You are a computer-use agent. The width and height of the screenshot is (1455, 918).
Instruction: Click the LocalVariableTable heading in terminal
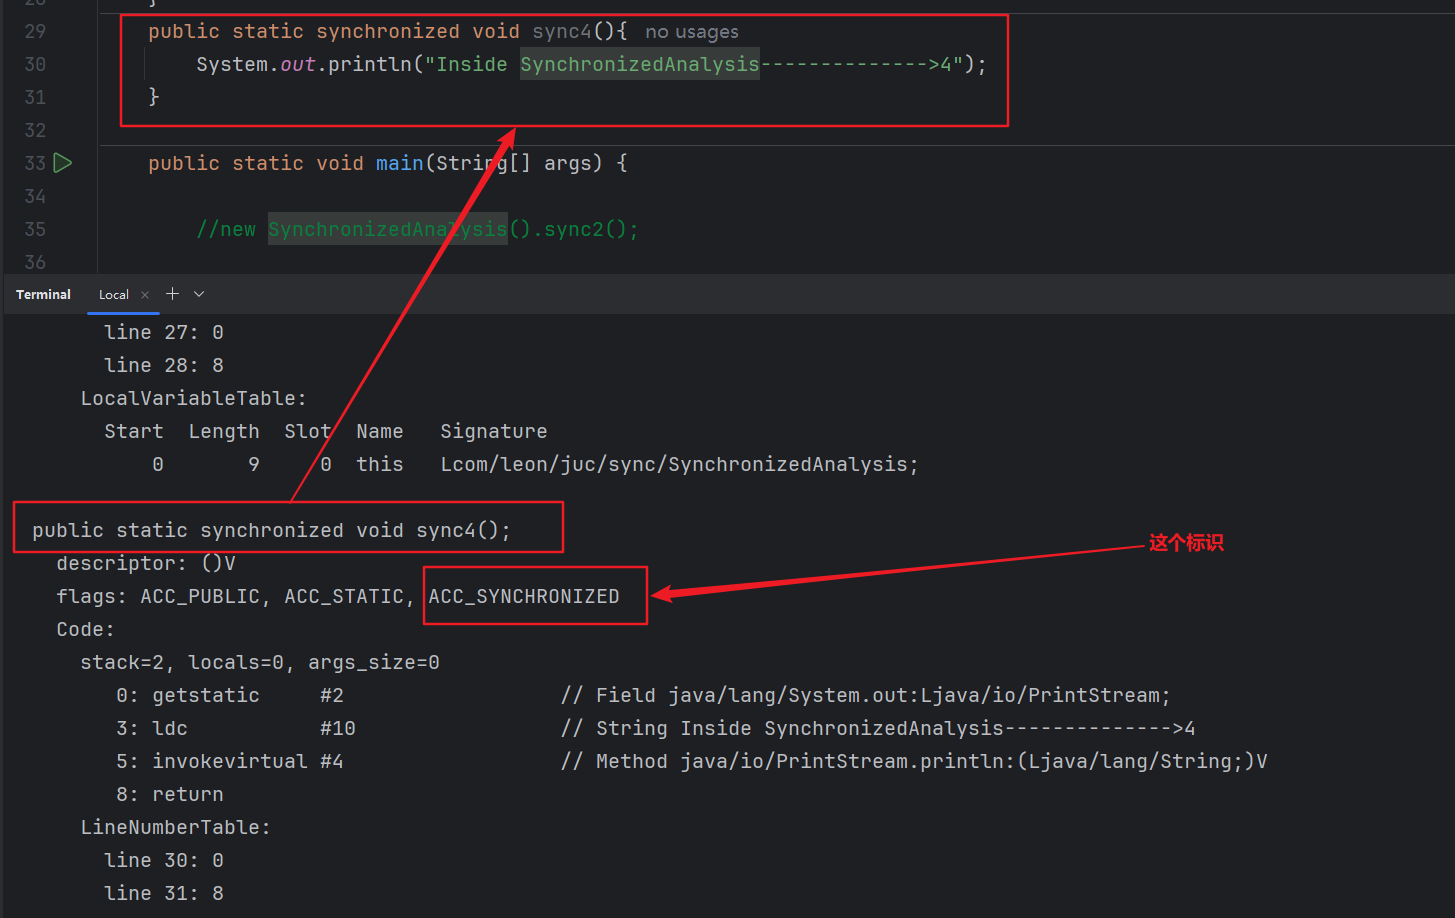coord(193,398)
